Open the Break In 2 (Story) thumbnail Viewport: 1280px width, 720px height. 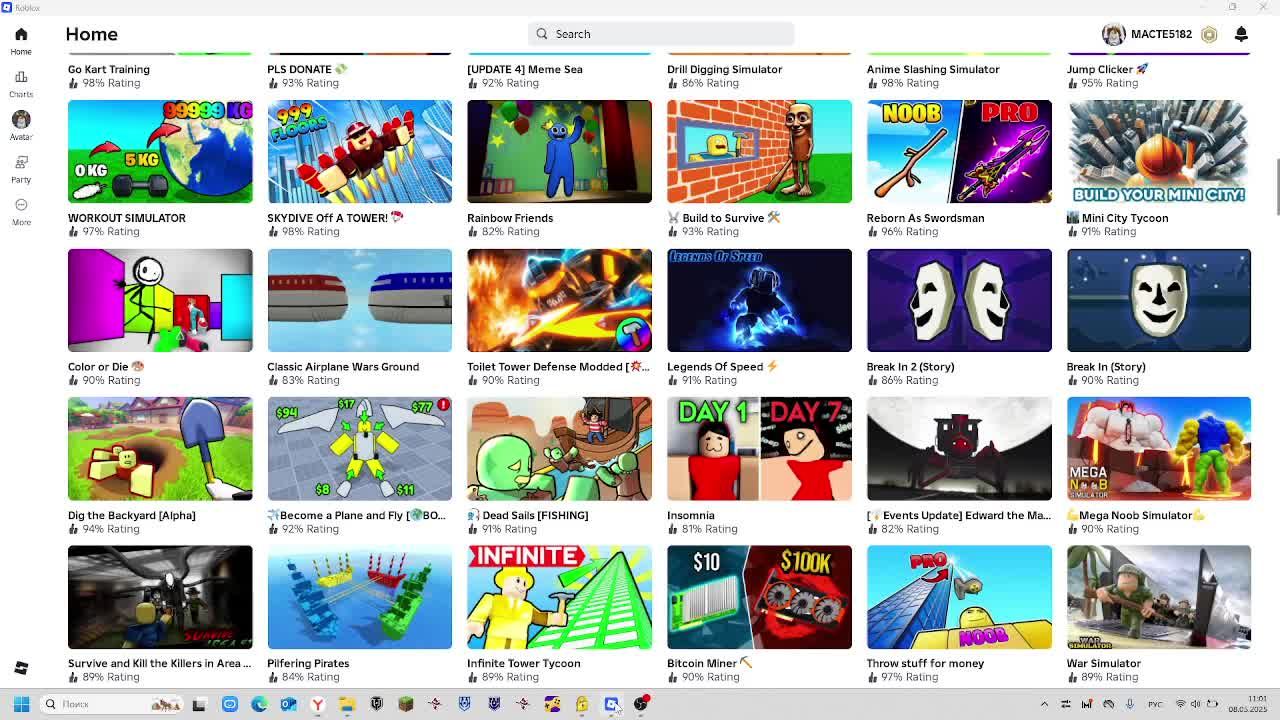pyautogui.click(x=959, y=300)
